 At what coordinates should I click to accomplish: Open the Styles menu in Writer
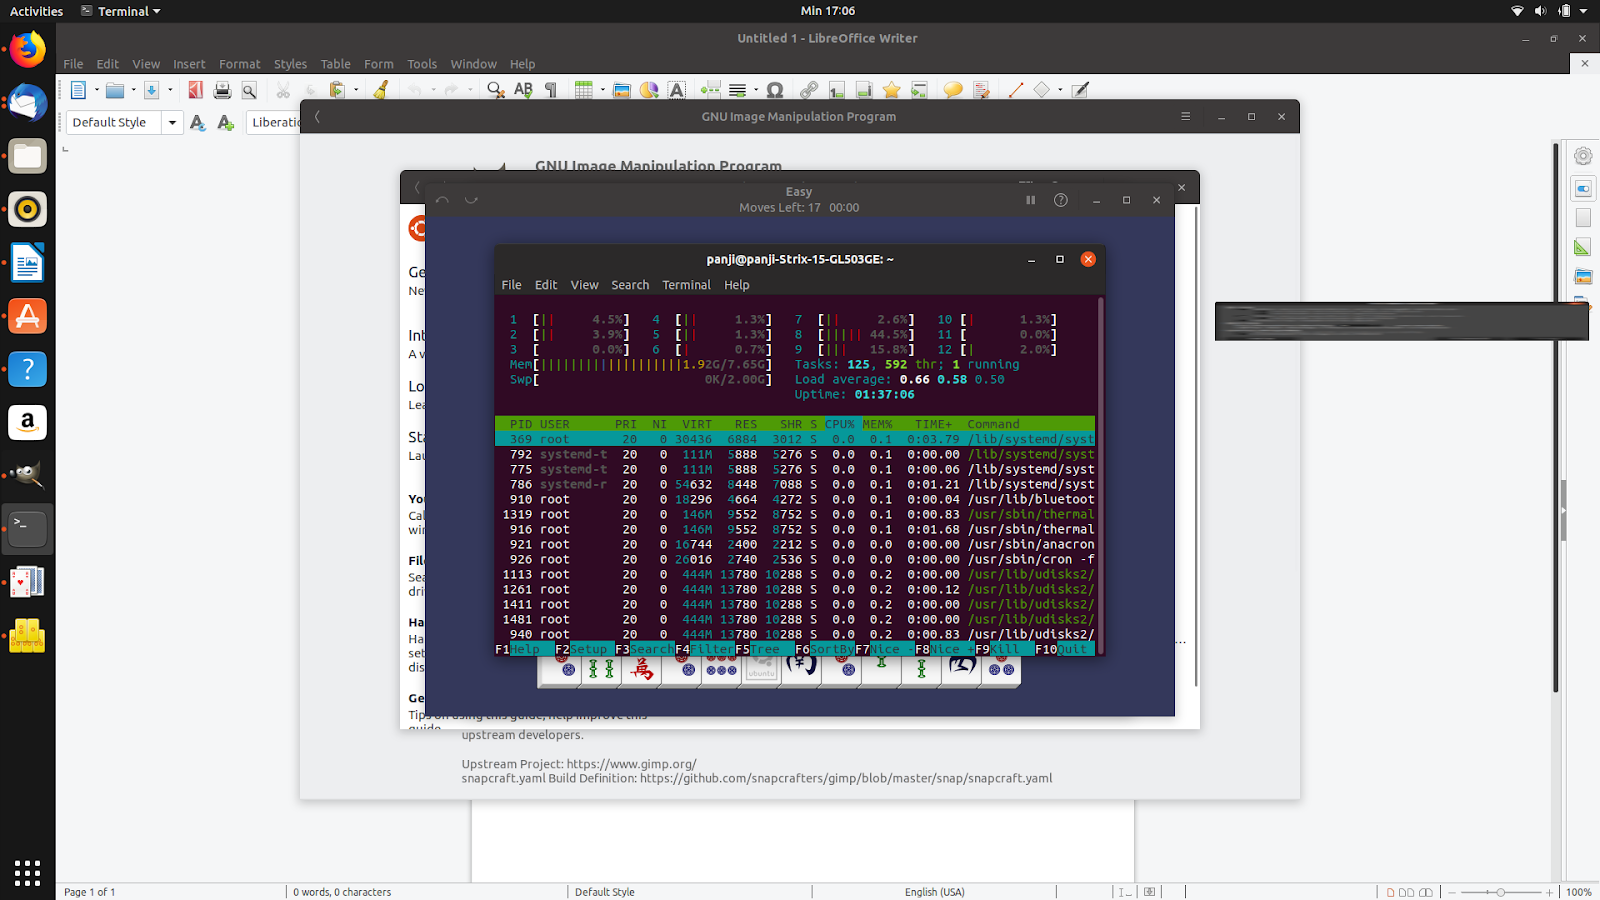(x=291, y=64)
